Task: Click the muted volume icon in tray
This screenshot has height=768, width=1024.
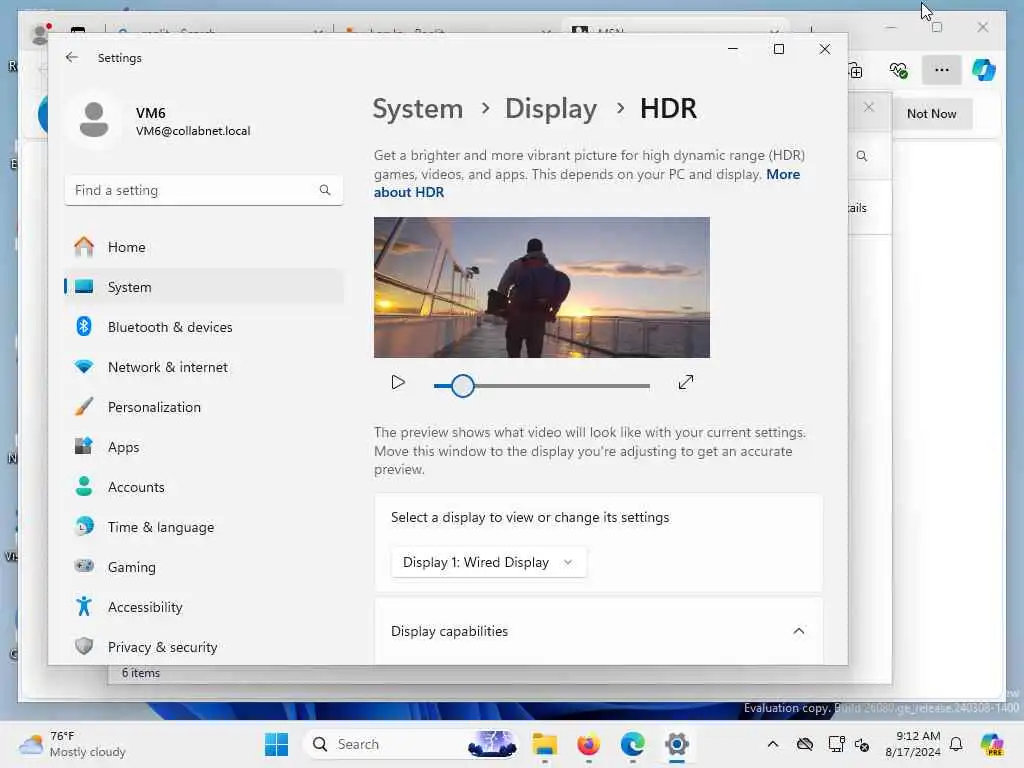Action: [862, 744]
